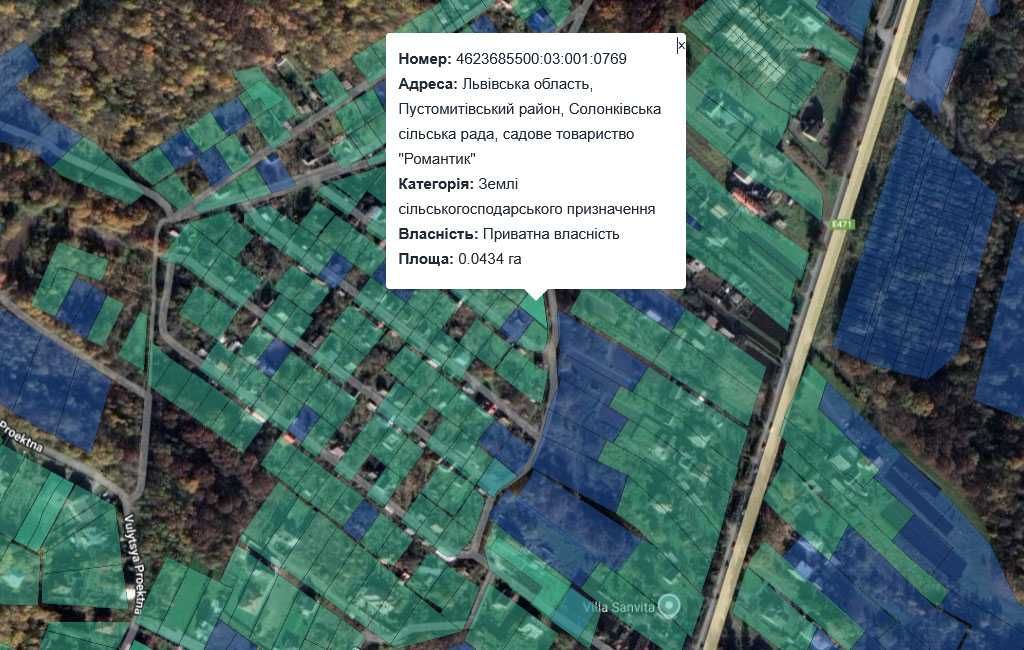The image size is (1024, 650).
Task: Click the "Адреса:" field label
Action: click(428, 84)
